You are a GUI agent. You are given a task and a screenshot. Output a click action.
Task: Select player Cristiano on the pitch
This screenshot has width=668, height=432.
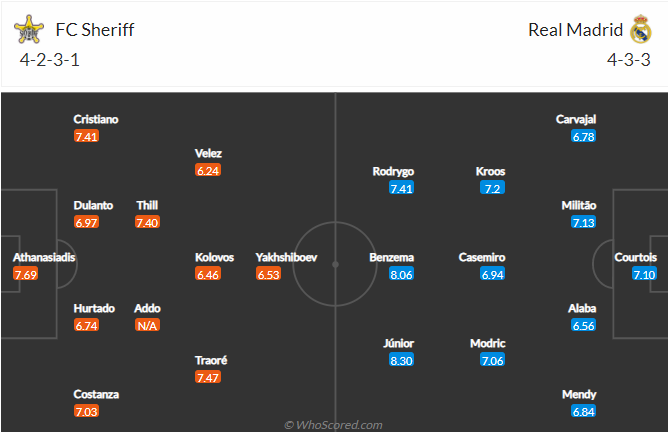coord(96,119)
